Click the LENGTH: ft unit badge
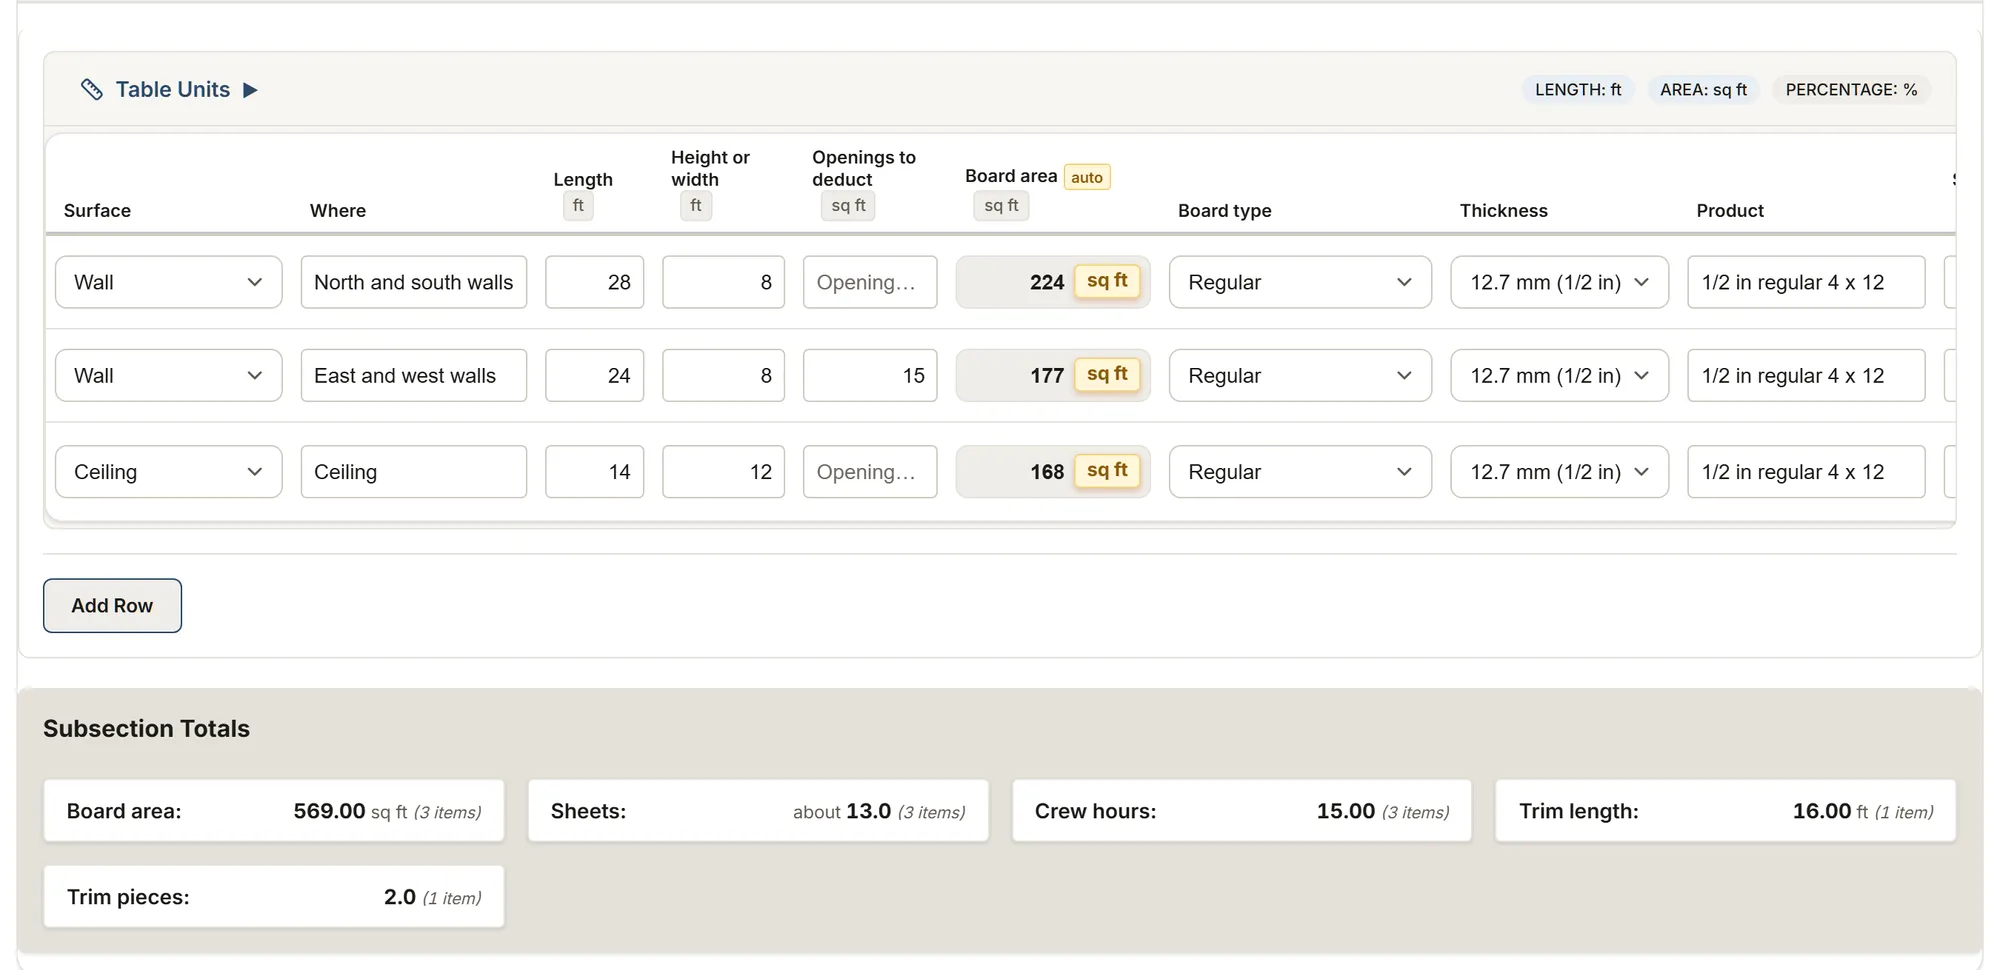Viewport: 2000px width, 970px height. (1578, 90)
